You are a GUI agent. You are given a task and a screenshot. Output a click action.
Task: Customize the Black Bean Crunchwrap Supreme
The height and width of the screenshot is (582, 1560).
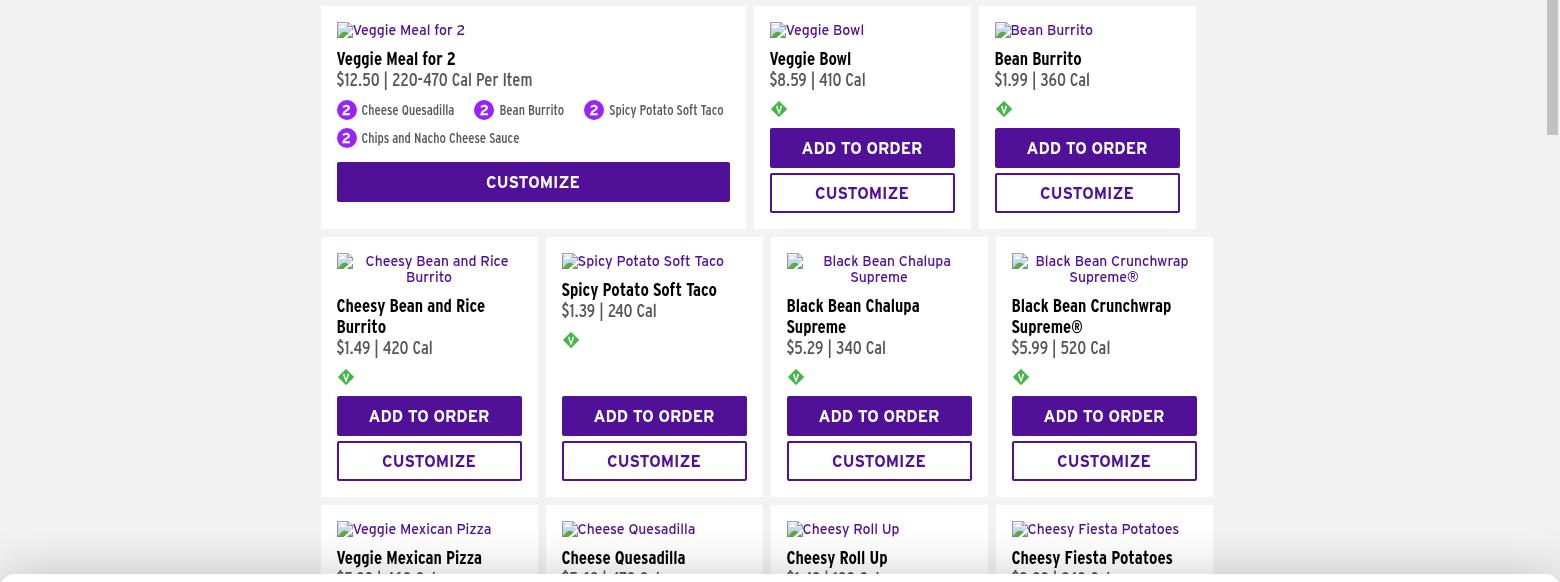point(1104,461)
